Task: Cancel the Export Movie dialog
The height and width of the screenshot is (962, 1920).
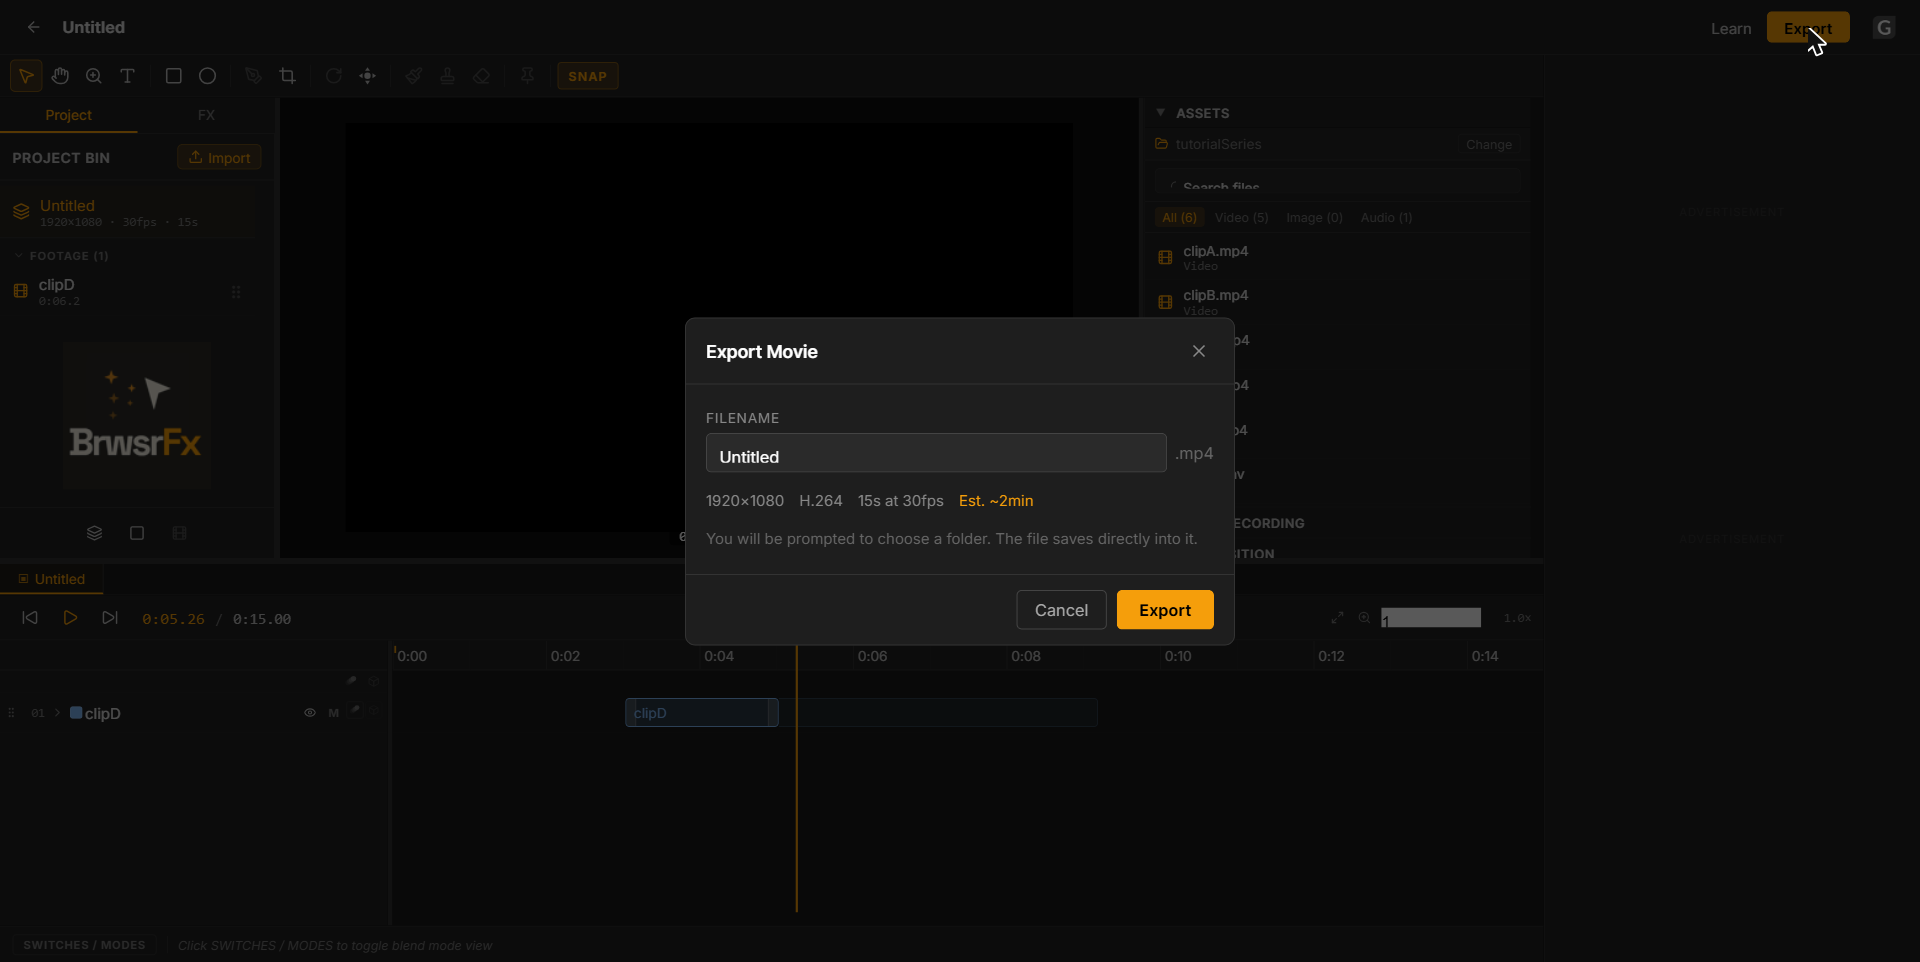Action: (1061, 610)
